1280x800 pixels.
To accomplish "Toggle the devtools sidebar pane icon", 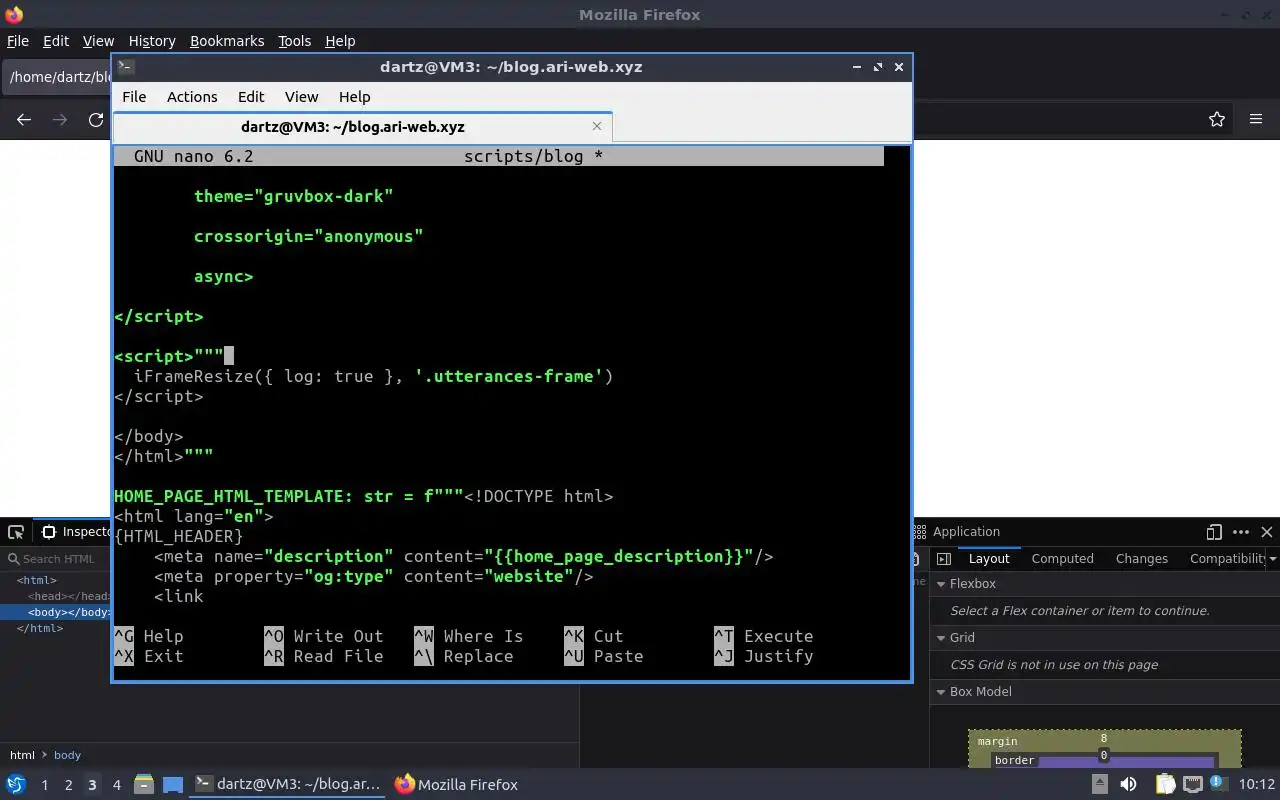I will click(x=943, y=559).
